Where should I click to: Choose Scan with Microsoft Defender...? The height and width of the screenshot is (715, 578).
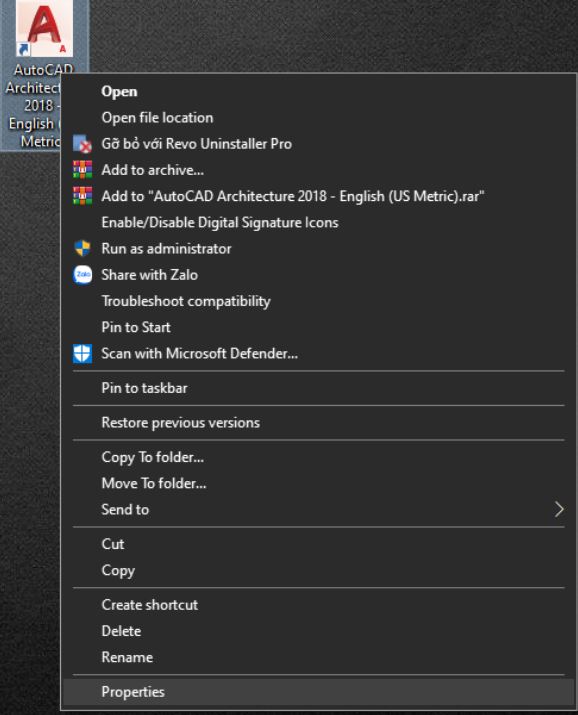tap(318, 353)
